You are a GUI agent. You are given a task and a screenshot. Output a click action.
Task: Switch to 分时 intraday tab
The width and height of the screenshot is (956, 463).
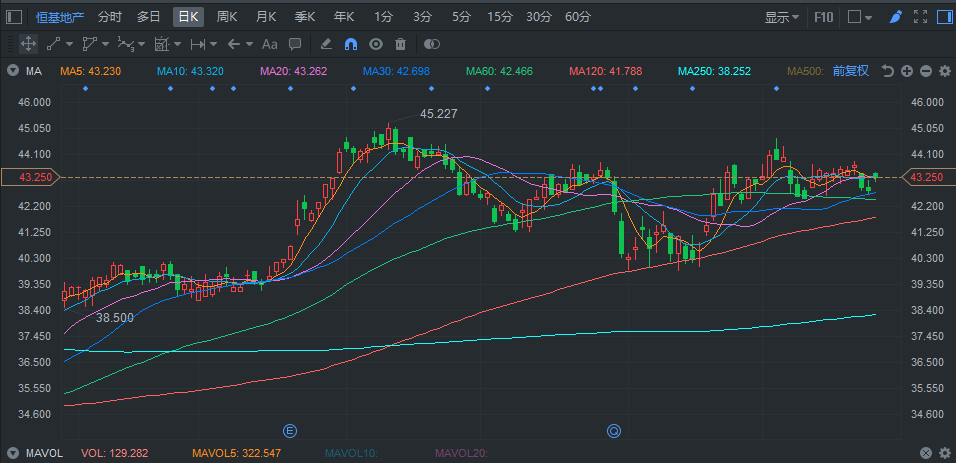coord(110,17)
